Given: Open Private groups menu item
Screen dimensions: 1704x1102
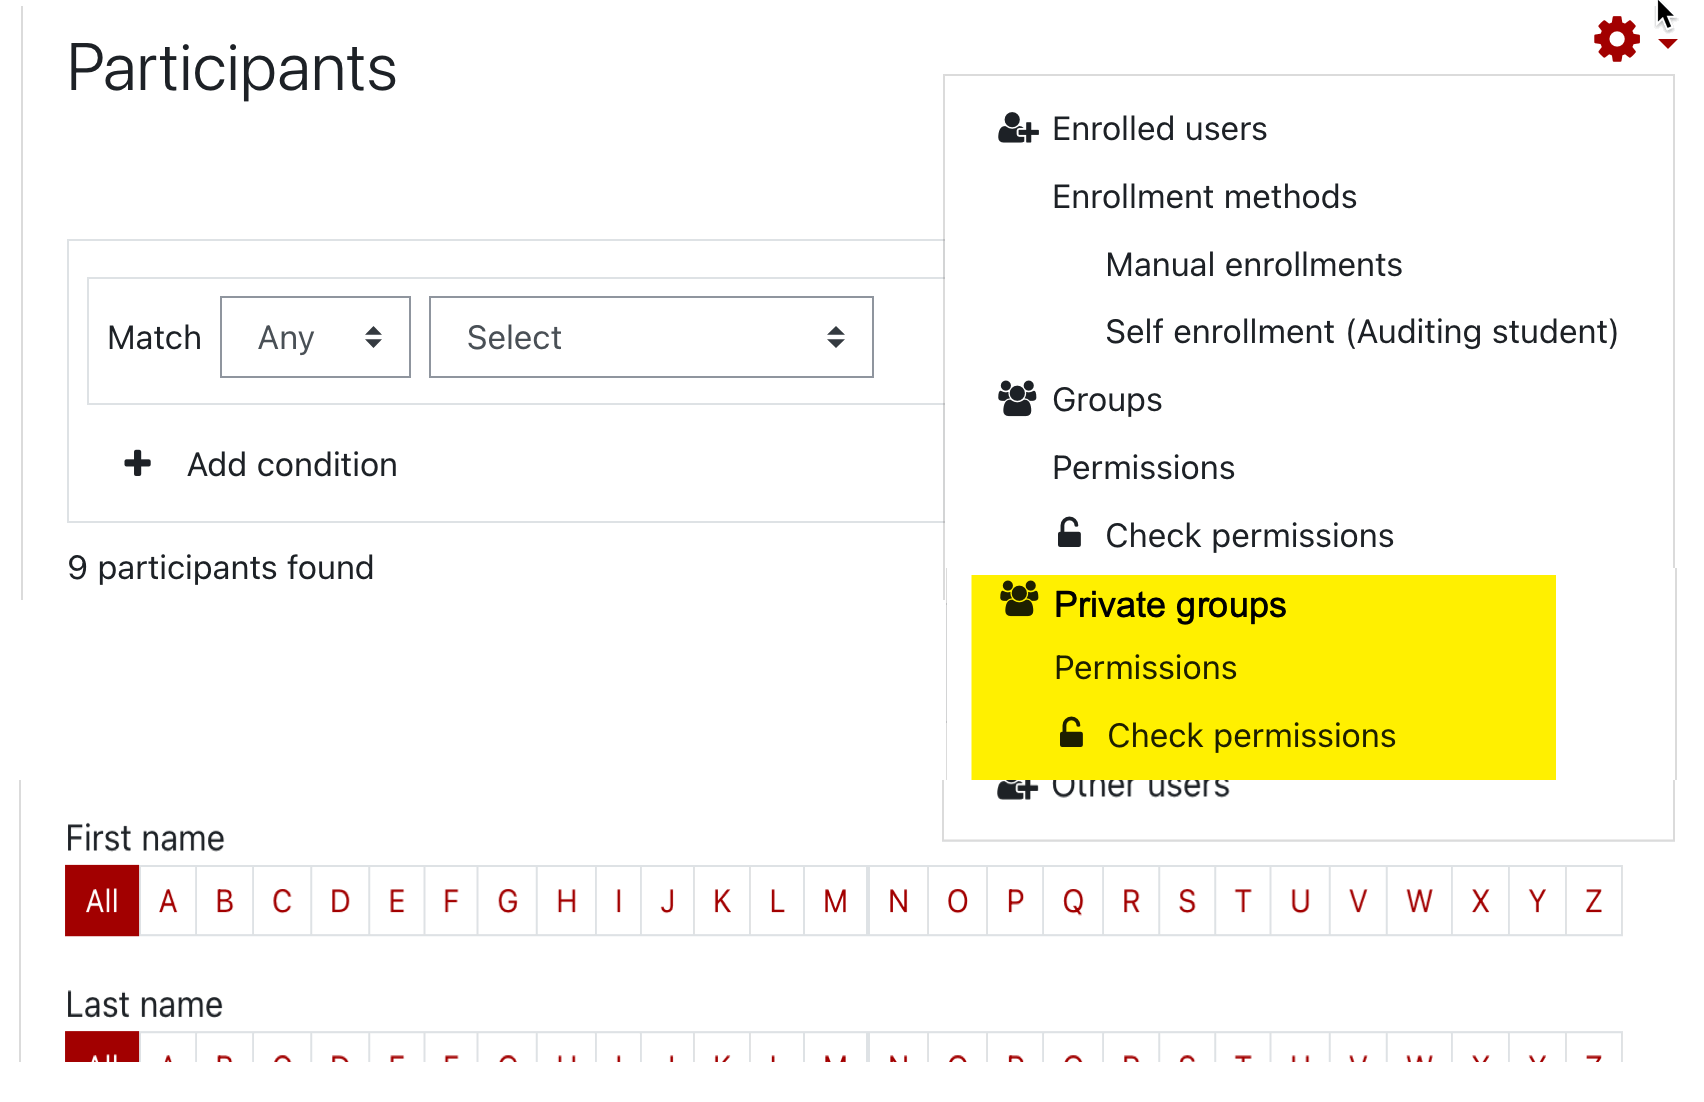Looking at the screenshot, I should tap(1170, 605).
